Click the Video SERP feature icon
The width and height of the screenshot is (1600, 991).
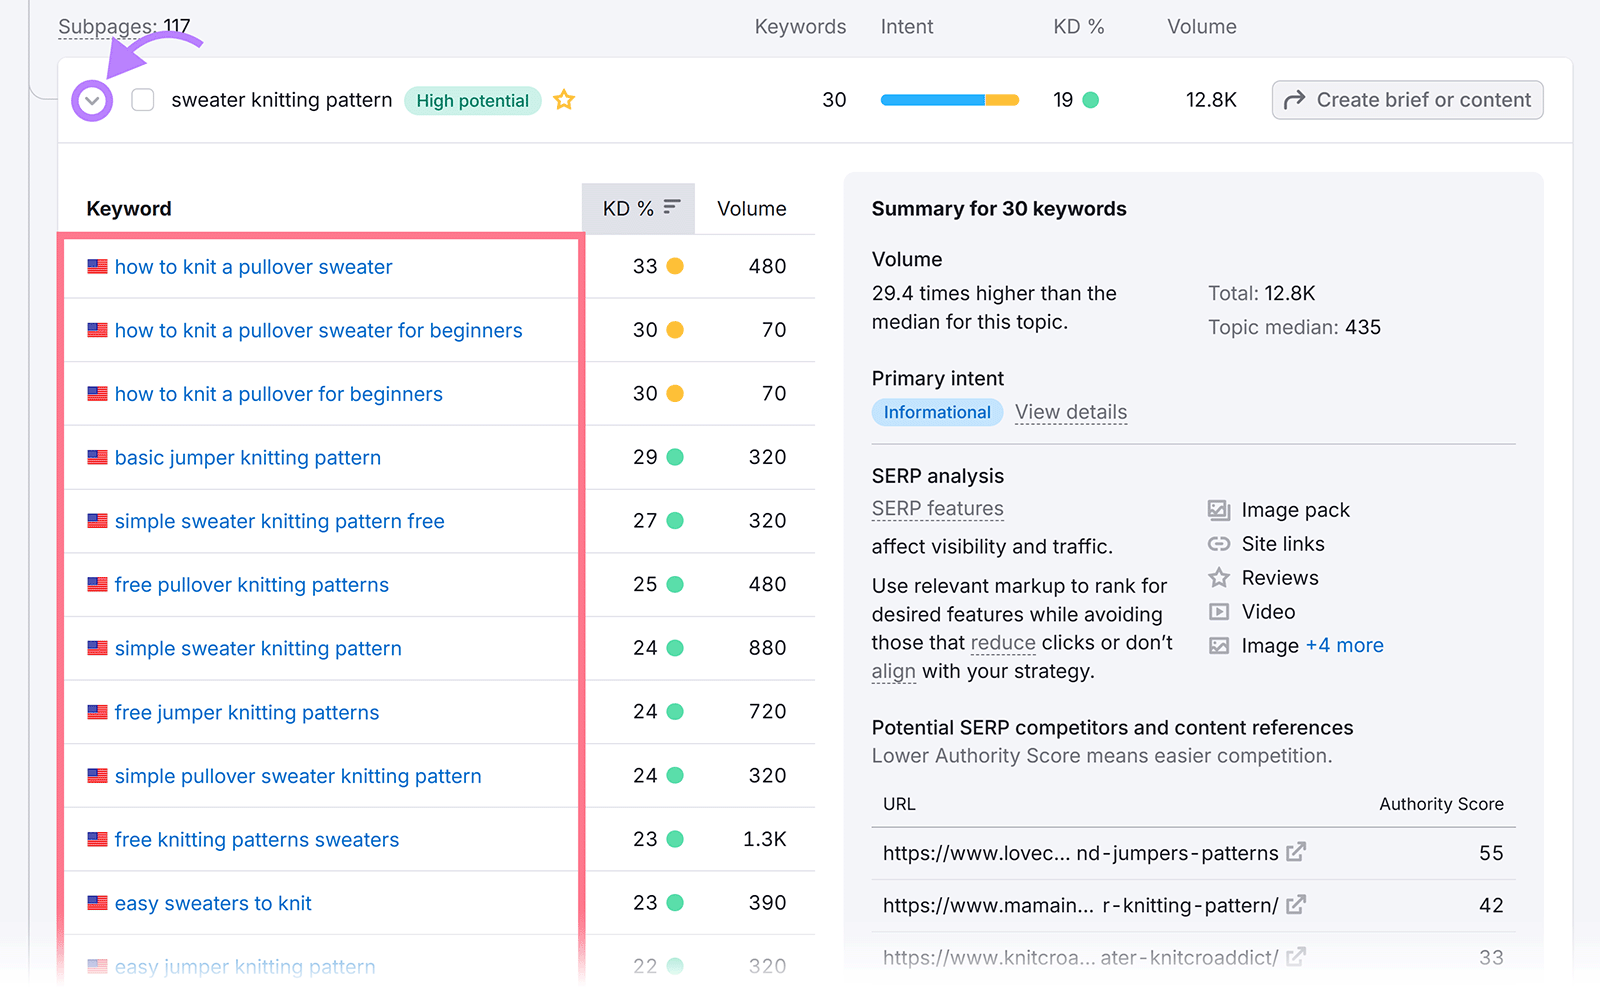point(1219,611)
